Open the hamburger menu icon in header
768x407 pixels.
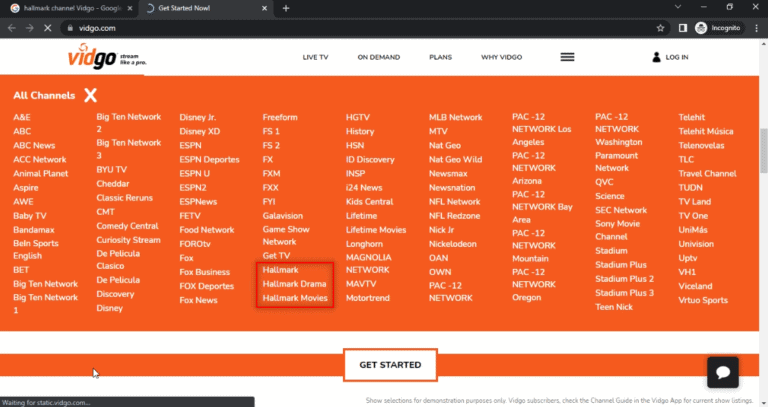point(567,57)
